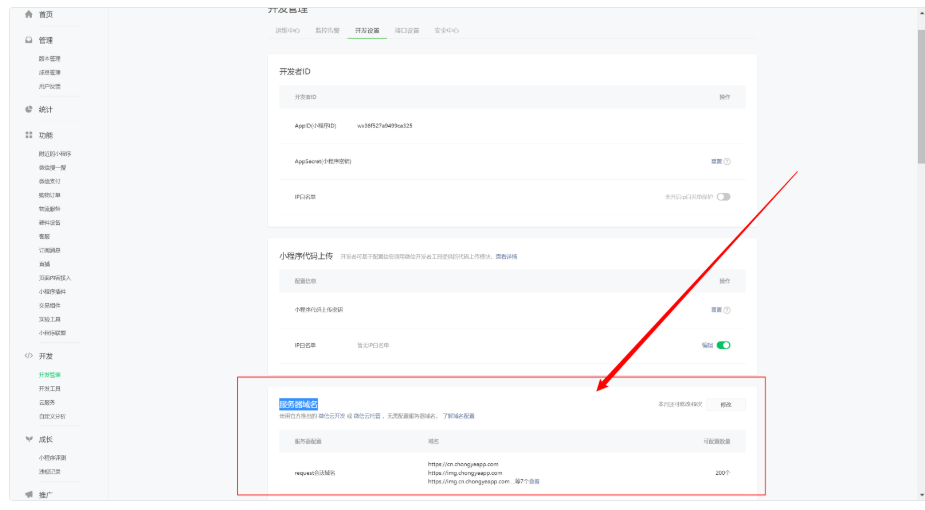Switch to the 安全中心 tab
Image resolution: width=925 pixels, height=510 pixels.
click(x=447, y=30)
